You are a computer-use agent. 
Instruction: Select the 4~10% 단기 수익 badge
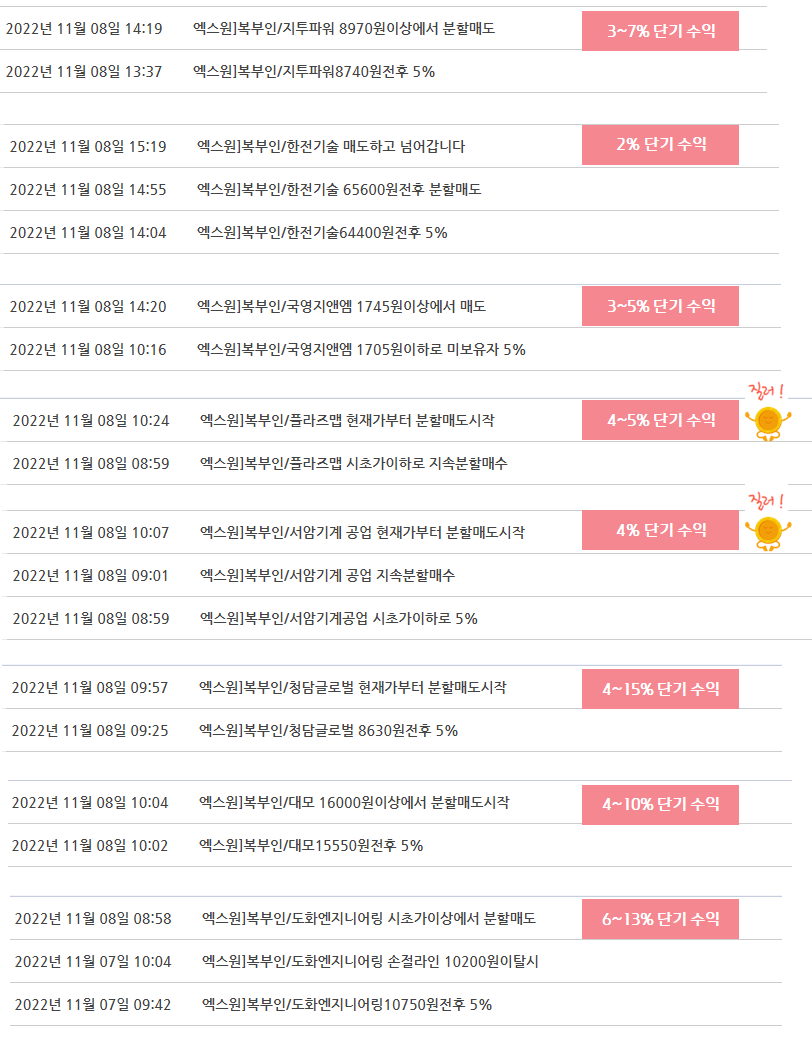click(x=660, y=804)
